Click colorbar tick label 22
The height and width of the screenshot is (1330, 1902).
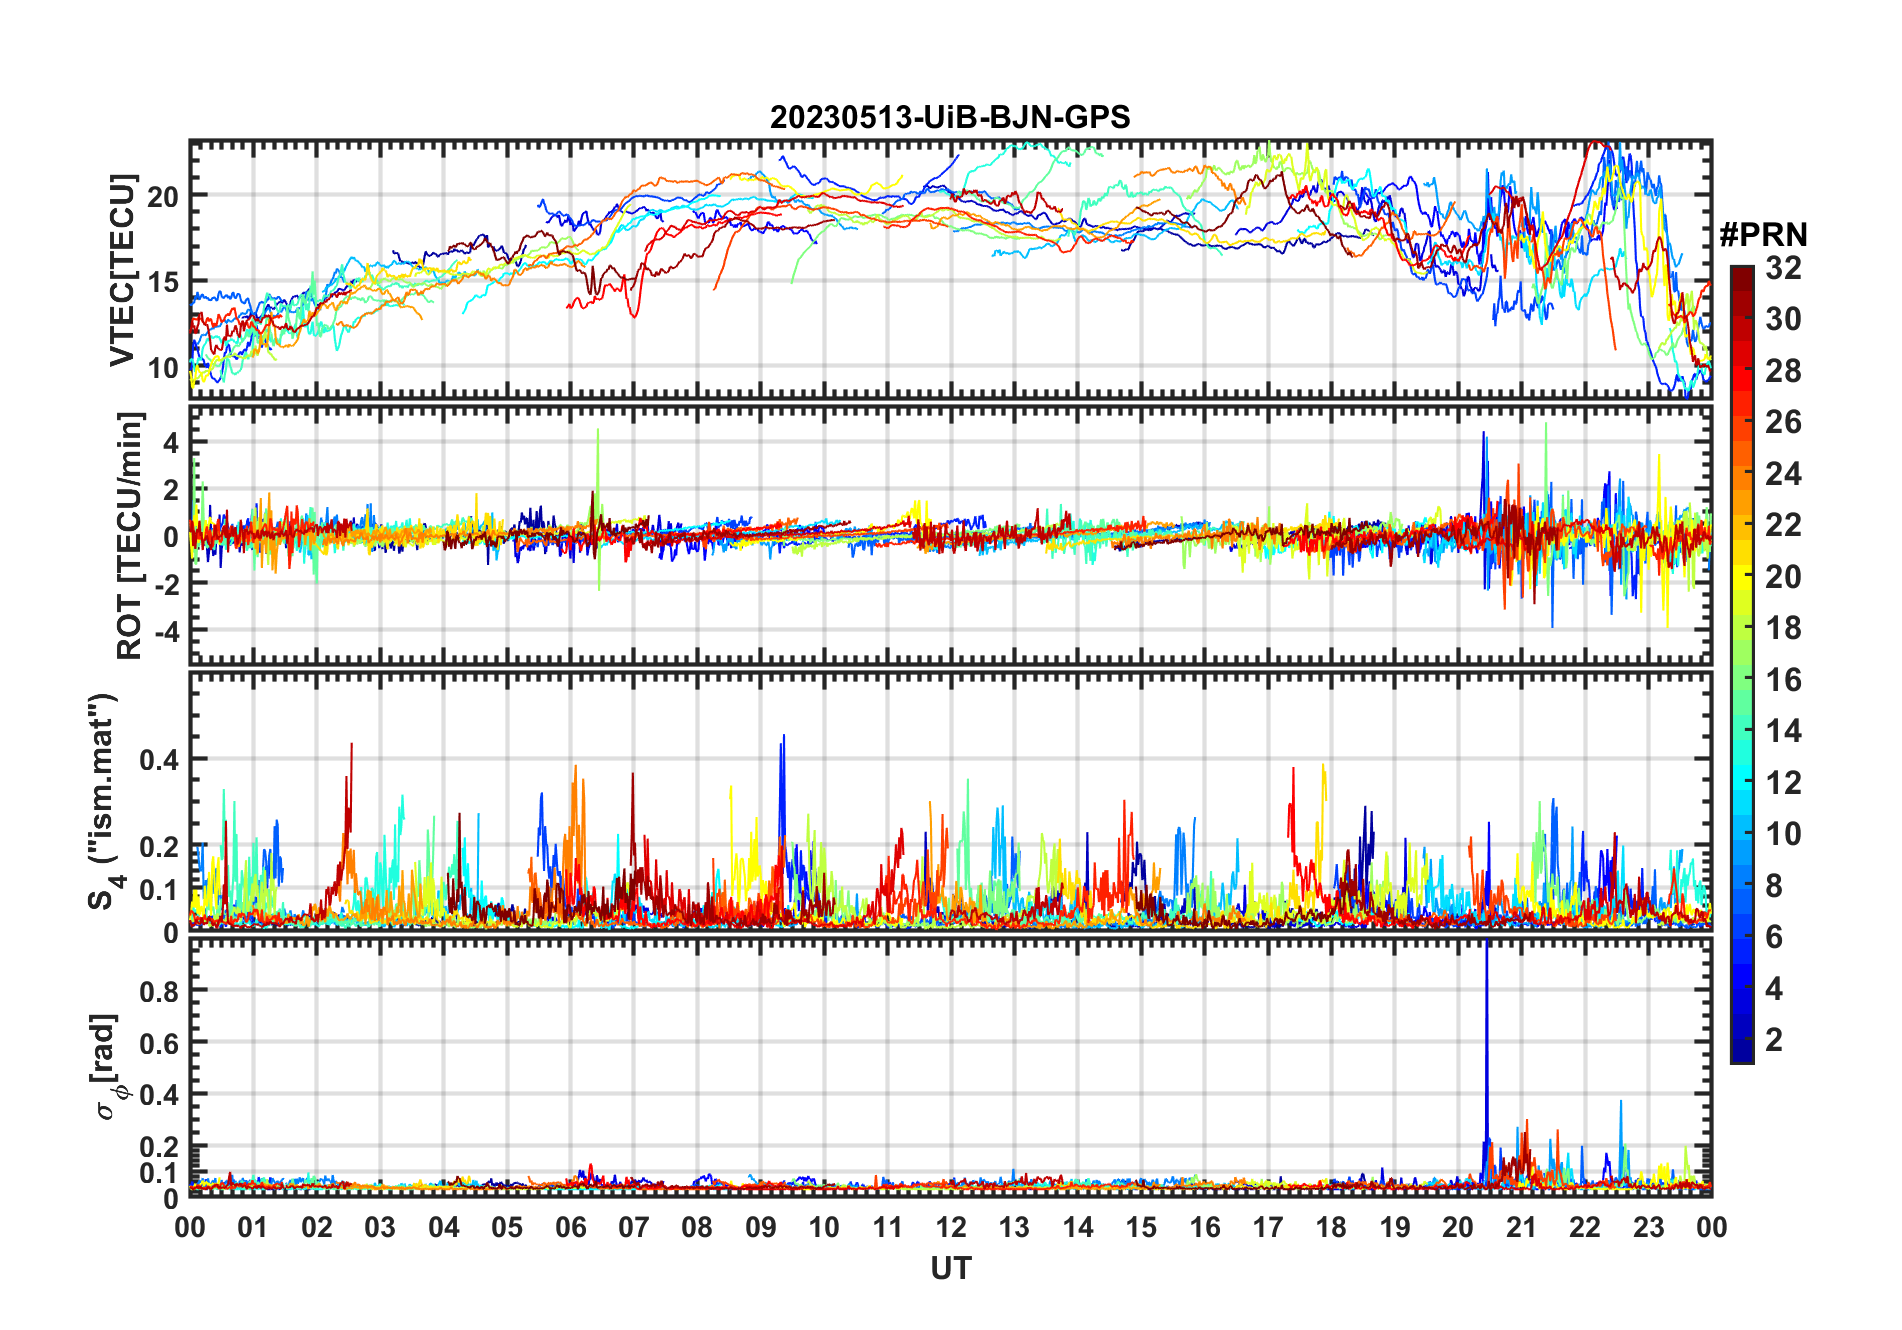[x=1783, y=524]
